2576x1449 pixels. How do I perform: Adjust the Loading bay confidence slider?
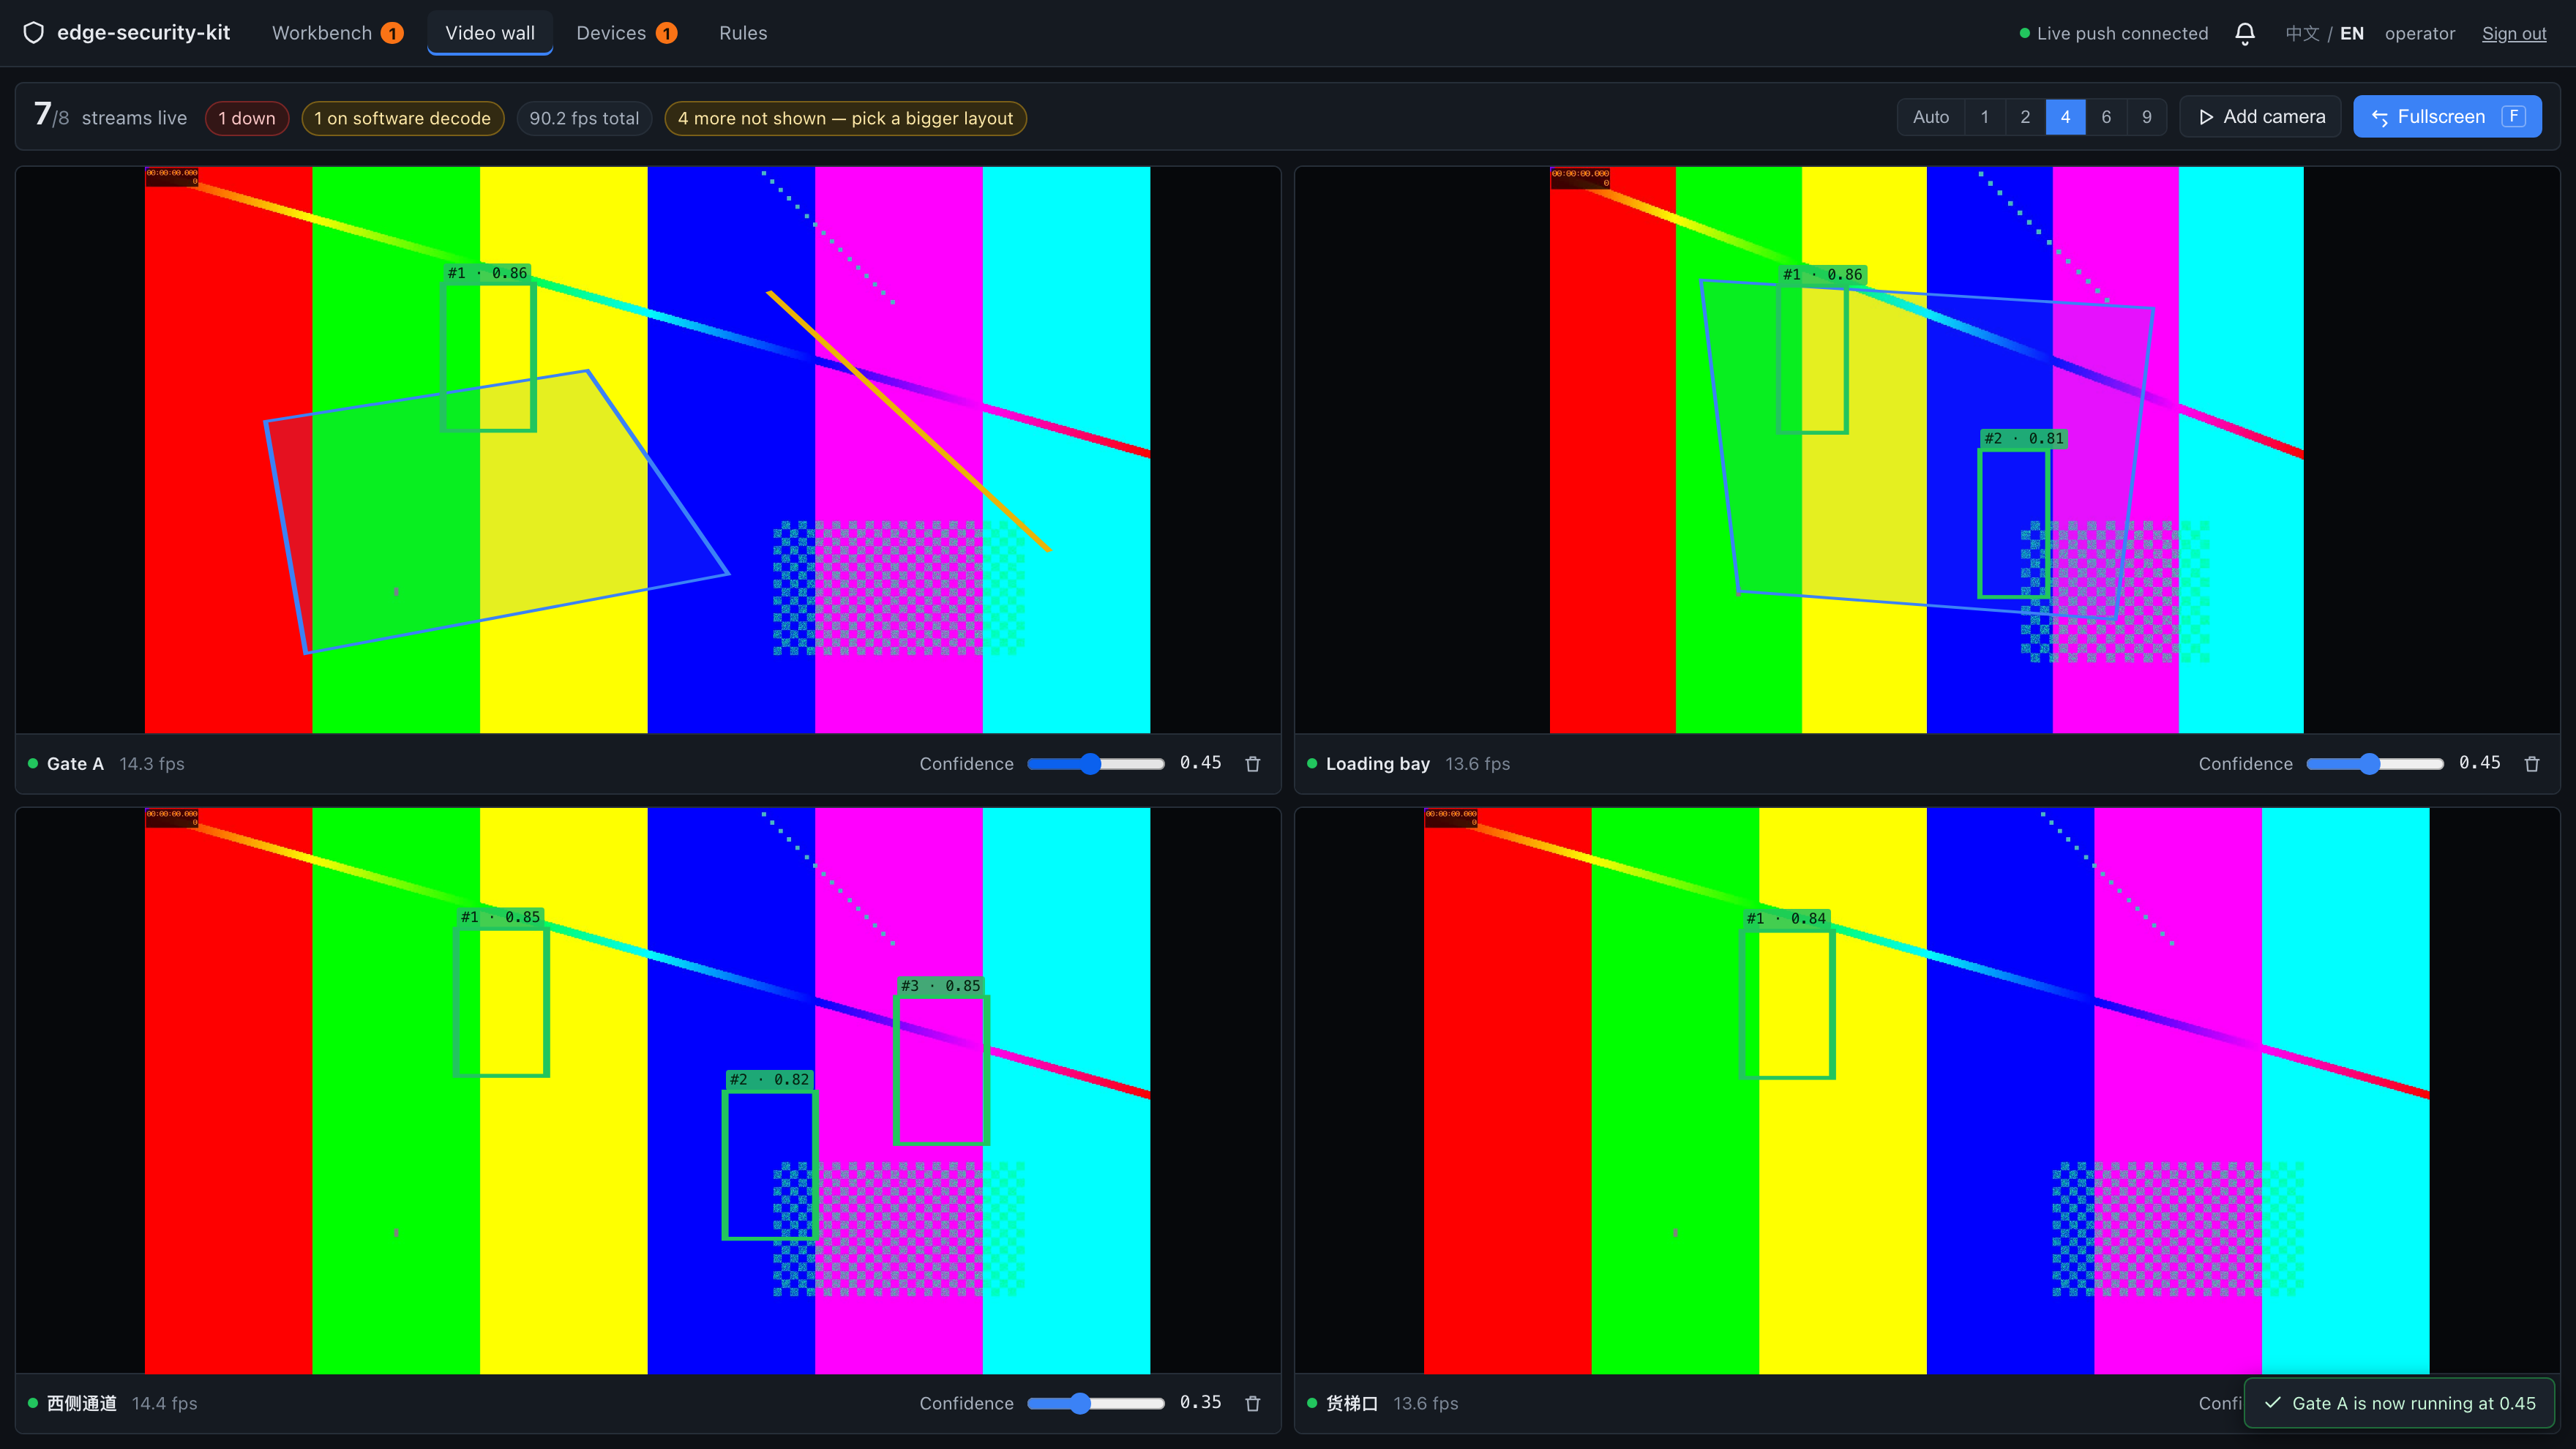tap(2375, 764)
